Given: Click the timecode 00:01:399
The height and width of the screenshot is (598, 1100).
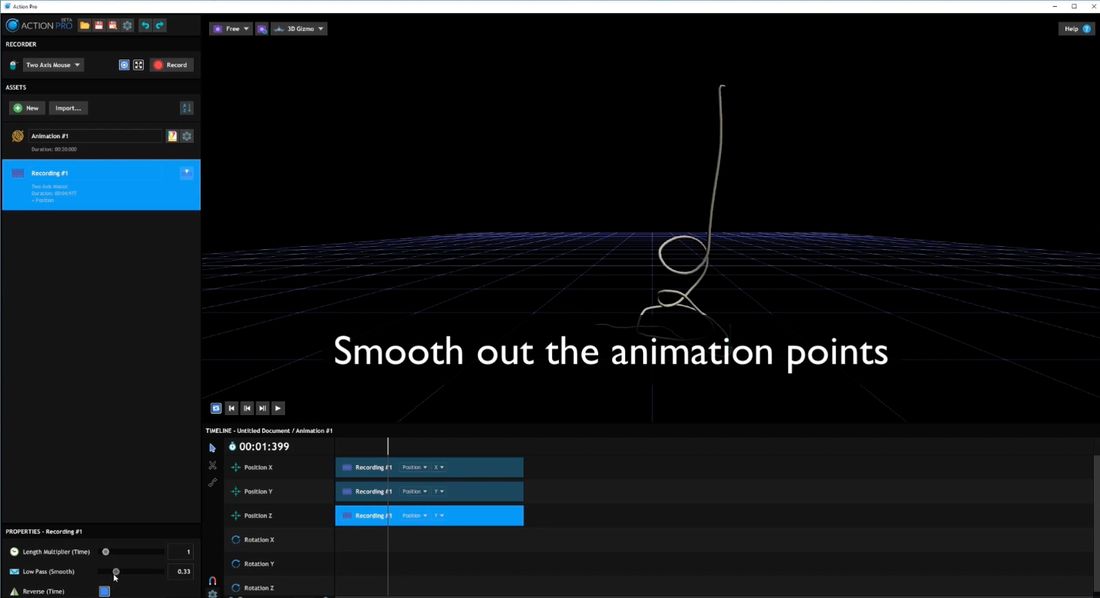Looking at the screenshot, I should click(x=264, y=446).
